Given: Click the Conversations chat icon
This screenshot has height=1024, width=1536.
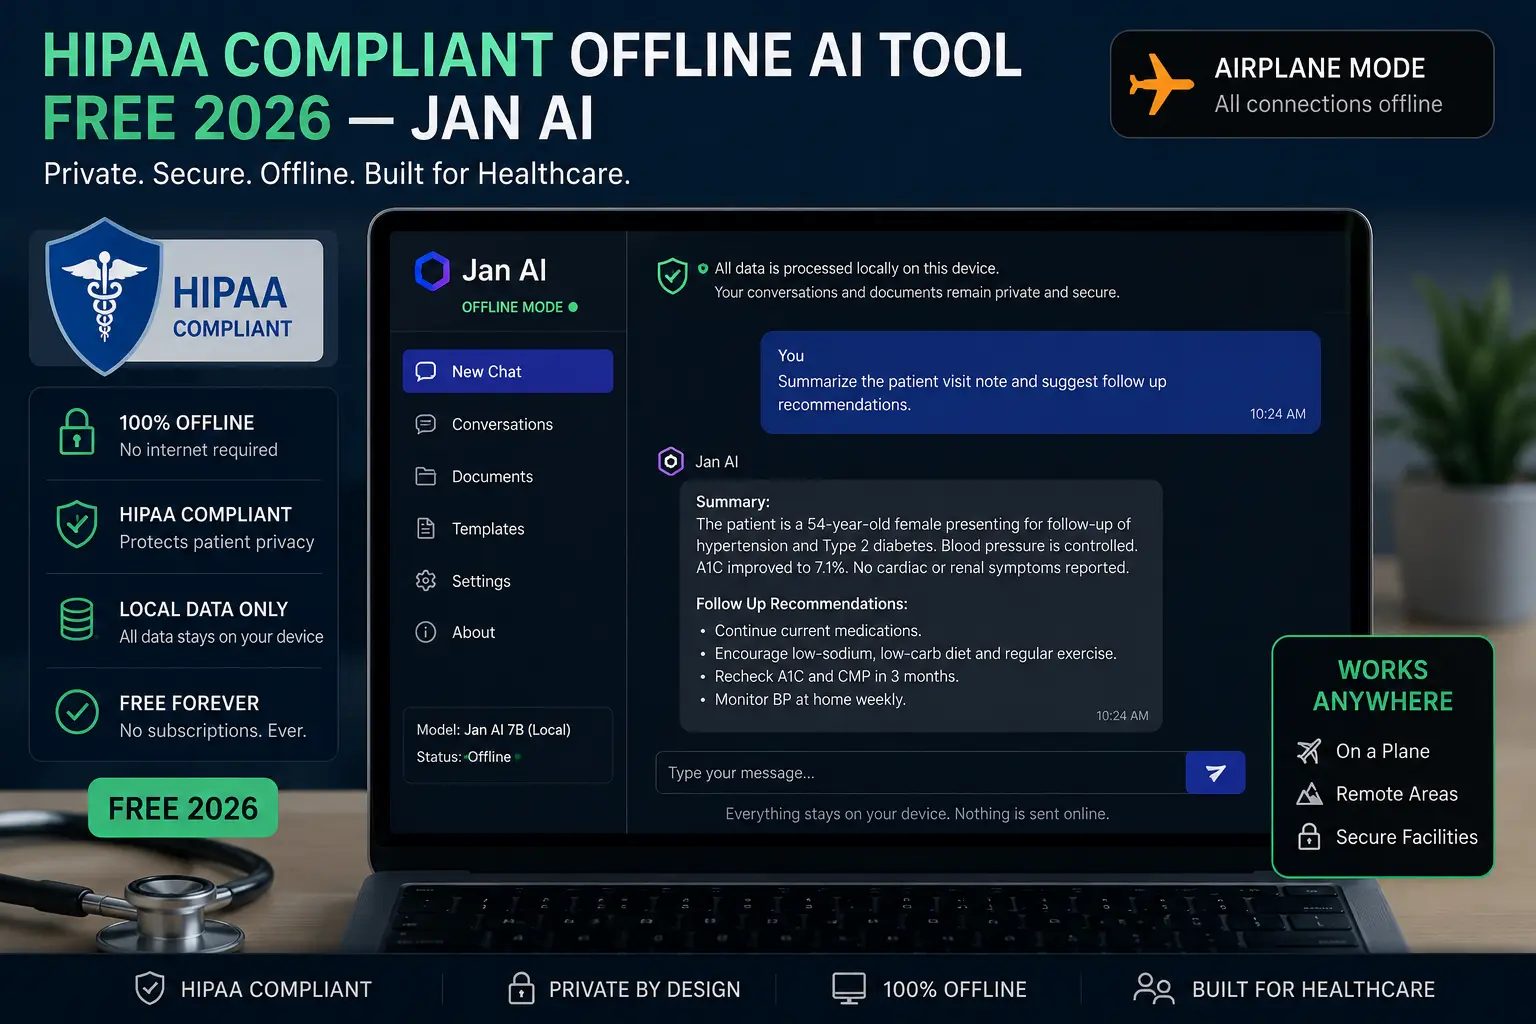Looking at the screenshot, I should pos(426,424).
